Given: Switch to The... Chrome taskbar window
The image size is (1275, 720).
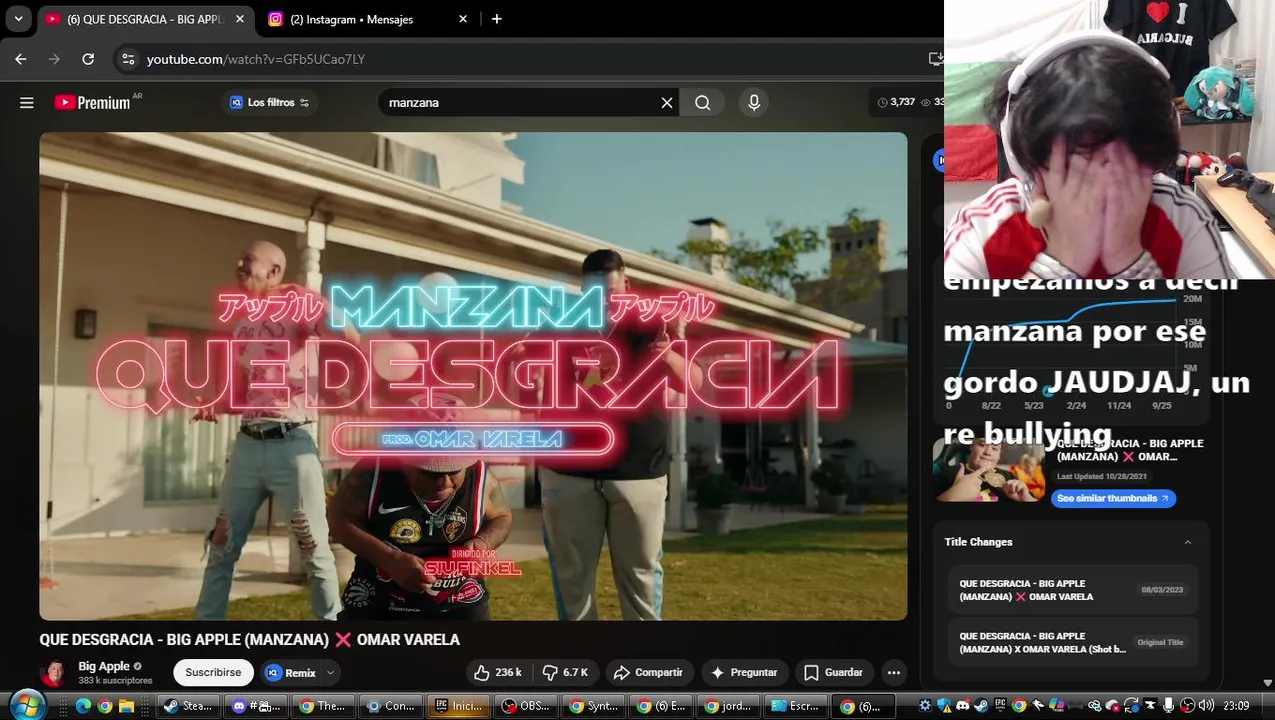Looking at the screenshot, I should [323, 706].
